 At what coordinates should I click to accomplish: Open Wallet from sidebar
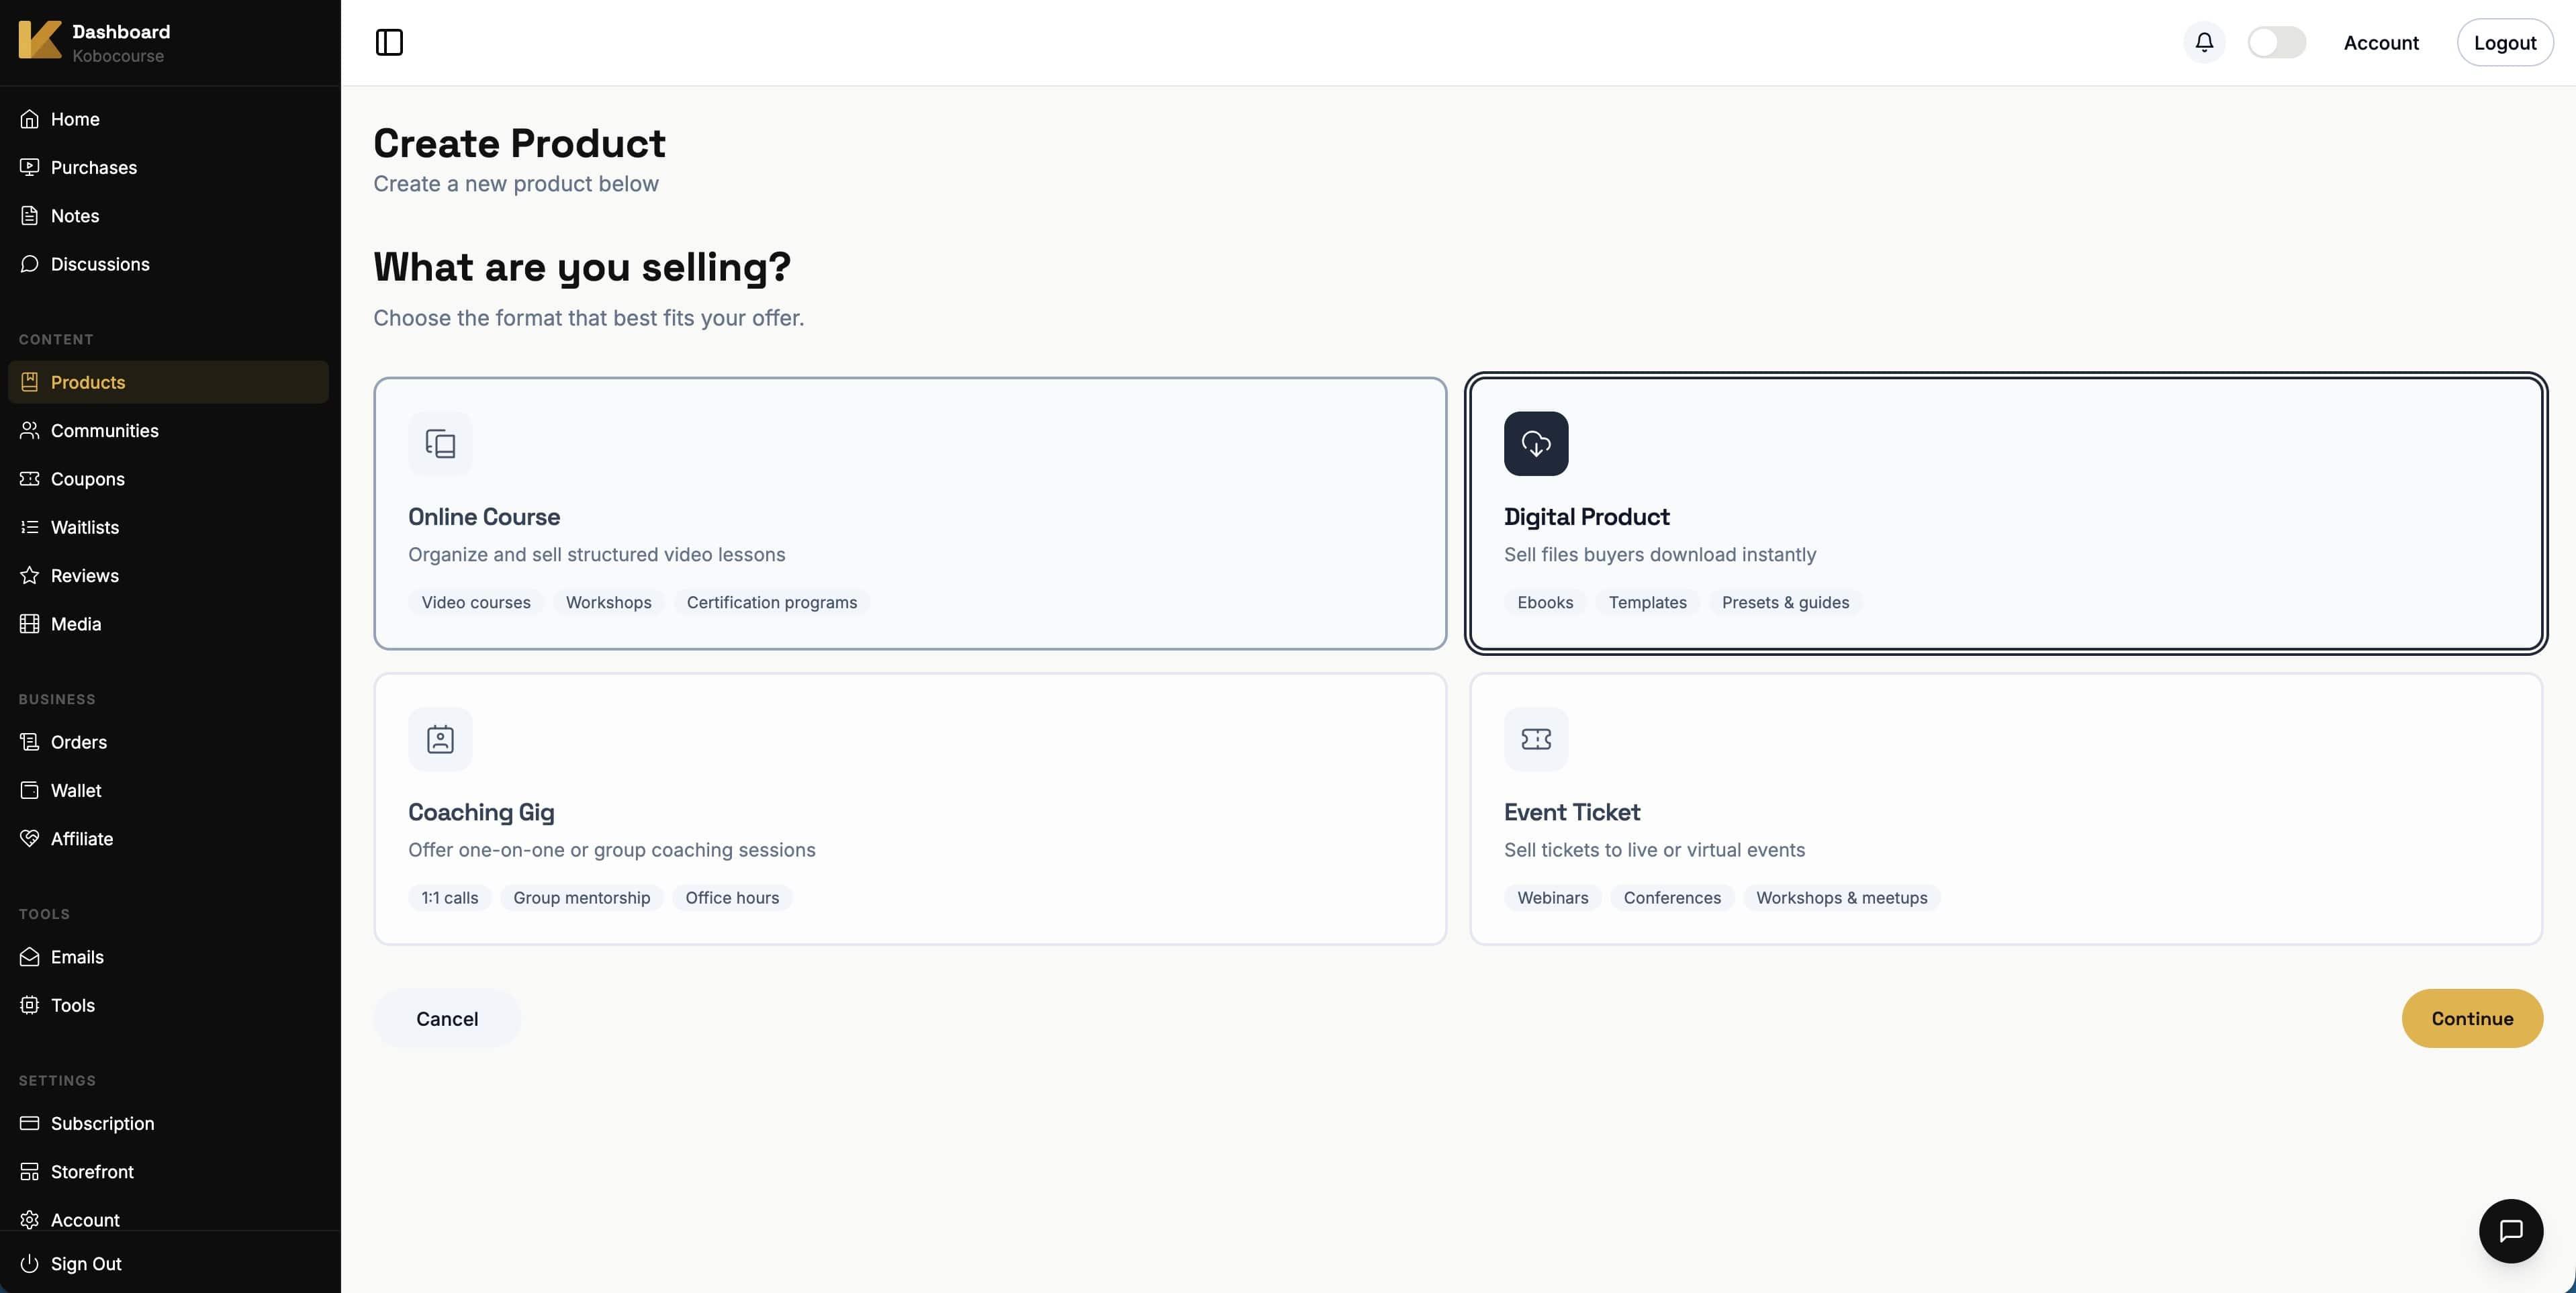[x=168, y=791]
